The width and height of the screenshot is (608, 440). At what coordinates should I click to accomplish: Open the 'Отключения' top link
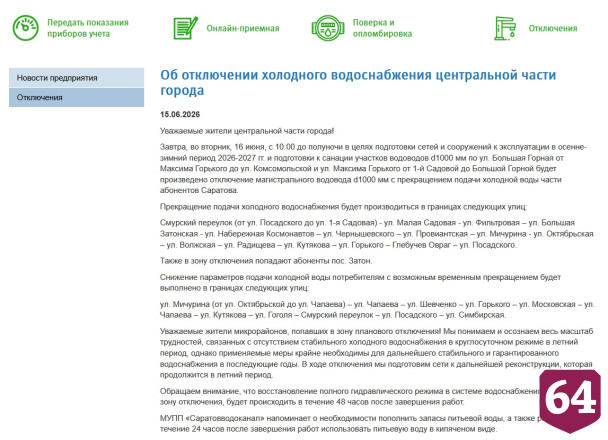pos(553,28)
